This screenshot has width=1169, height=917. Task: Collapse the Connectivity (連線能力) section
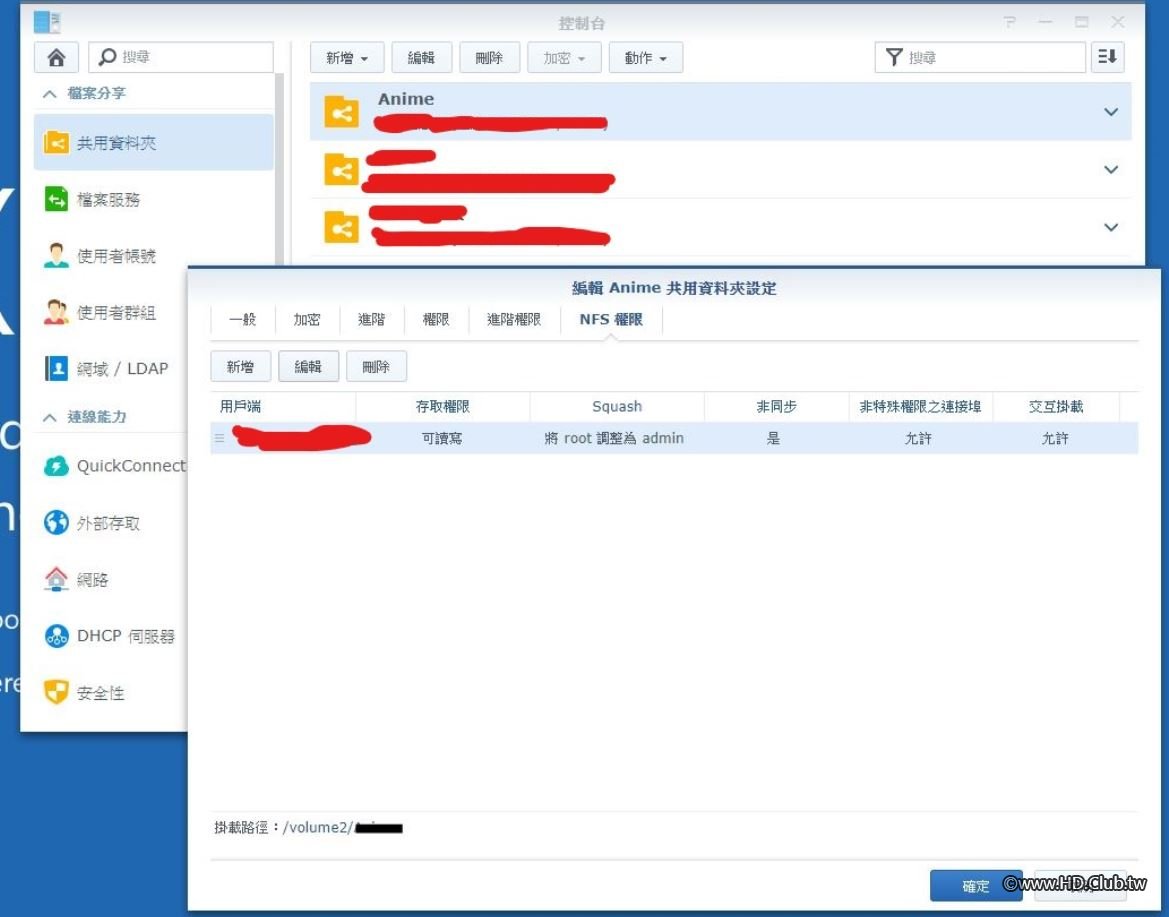pyautogui.click(x=50, y=417)
